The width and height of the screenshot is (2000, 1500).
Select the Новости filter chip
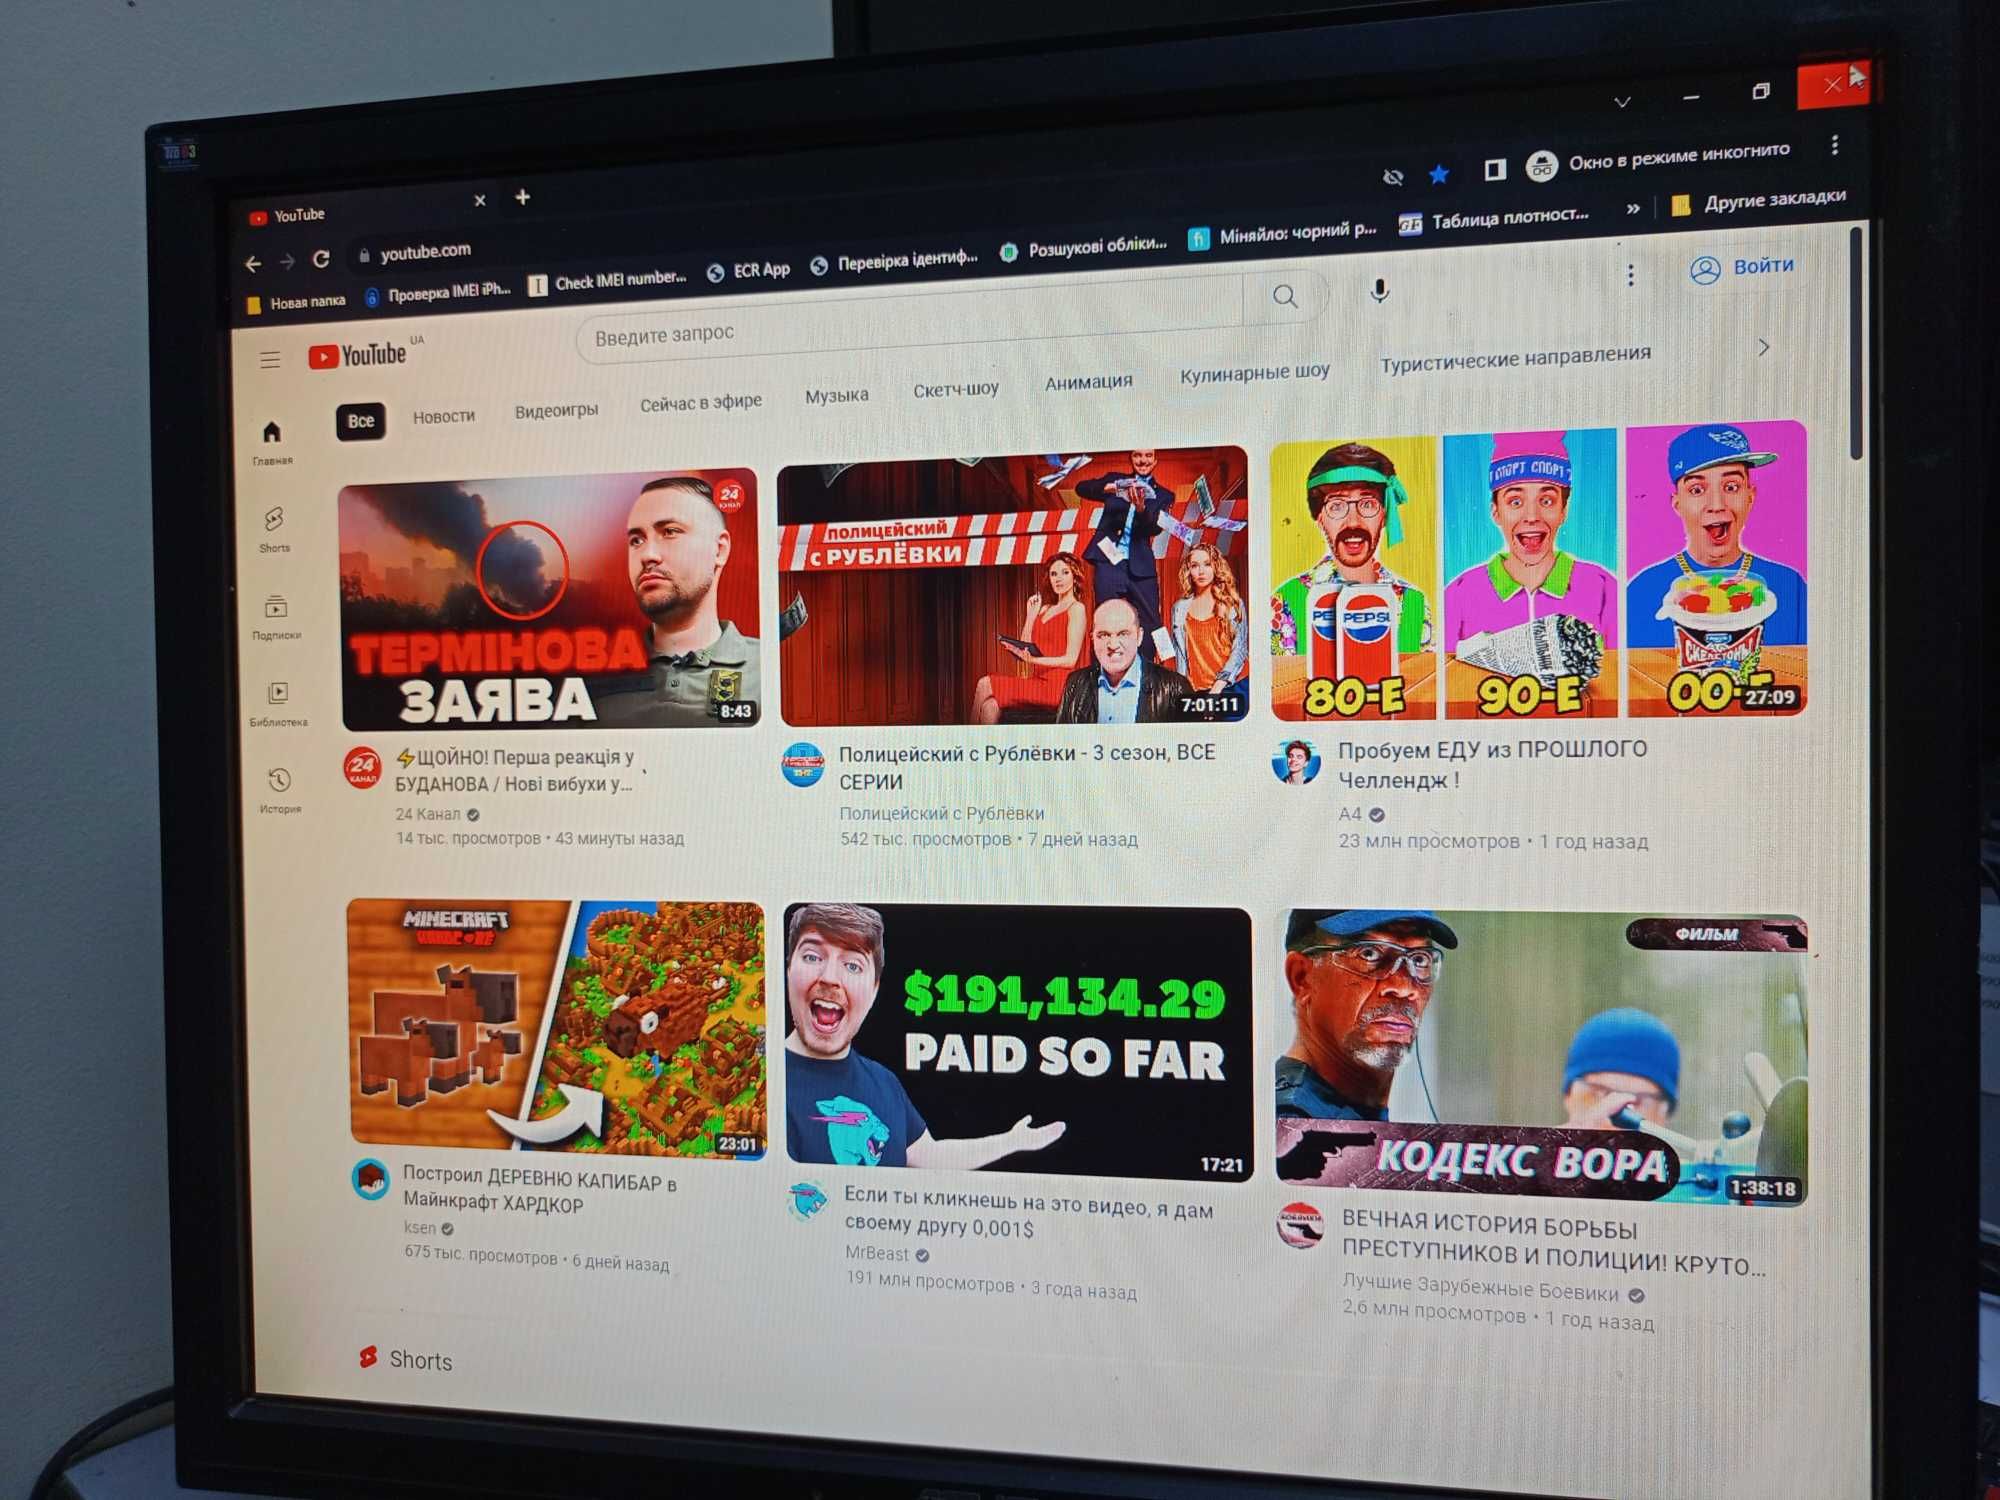(x=444, y=416)
